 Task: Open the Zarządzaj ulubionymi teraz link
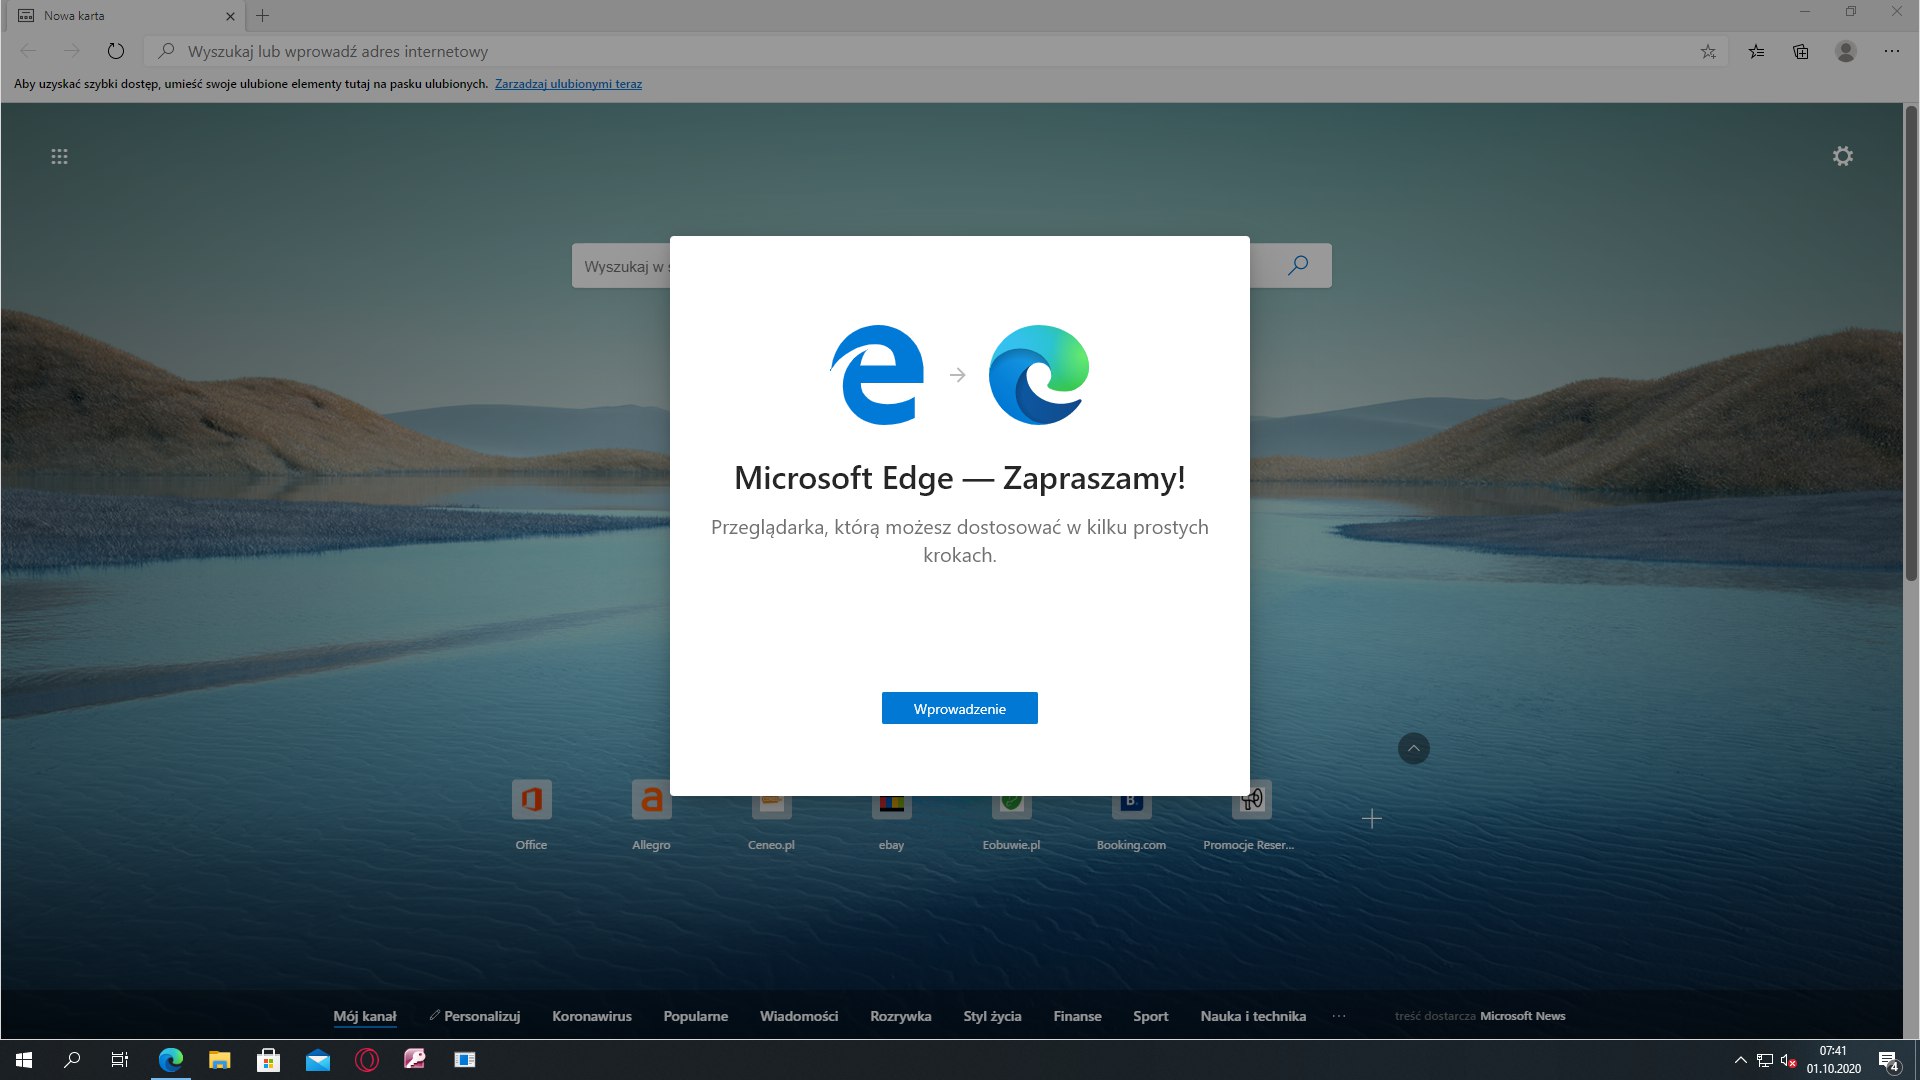tap(568, 84)
